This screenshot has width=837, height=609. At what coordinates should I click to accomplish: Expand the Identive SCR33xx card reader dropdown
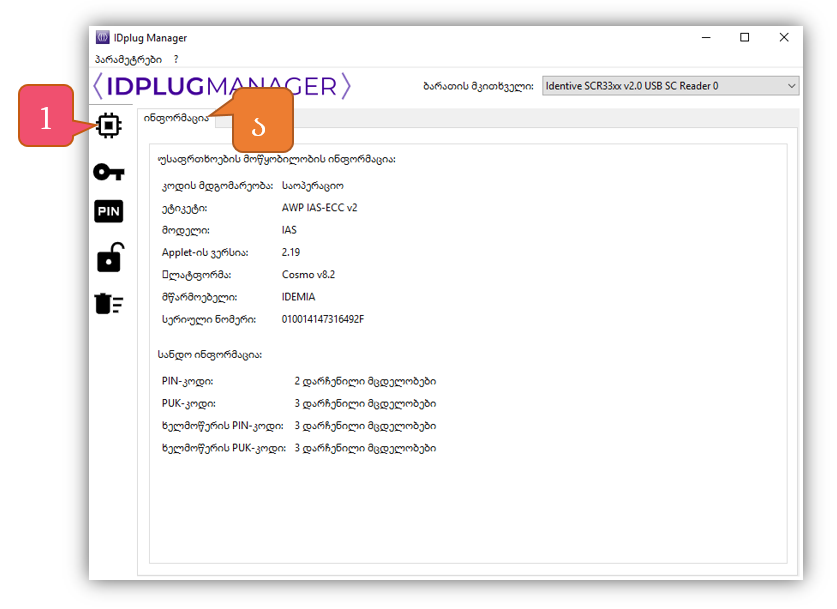click(670, 86)
